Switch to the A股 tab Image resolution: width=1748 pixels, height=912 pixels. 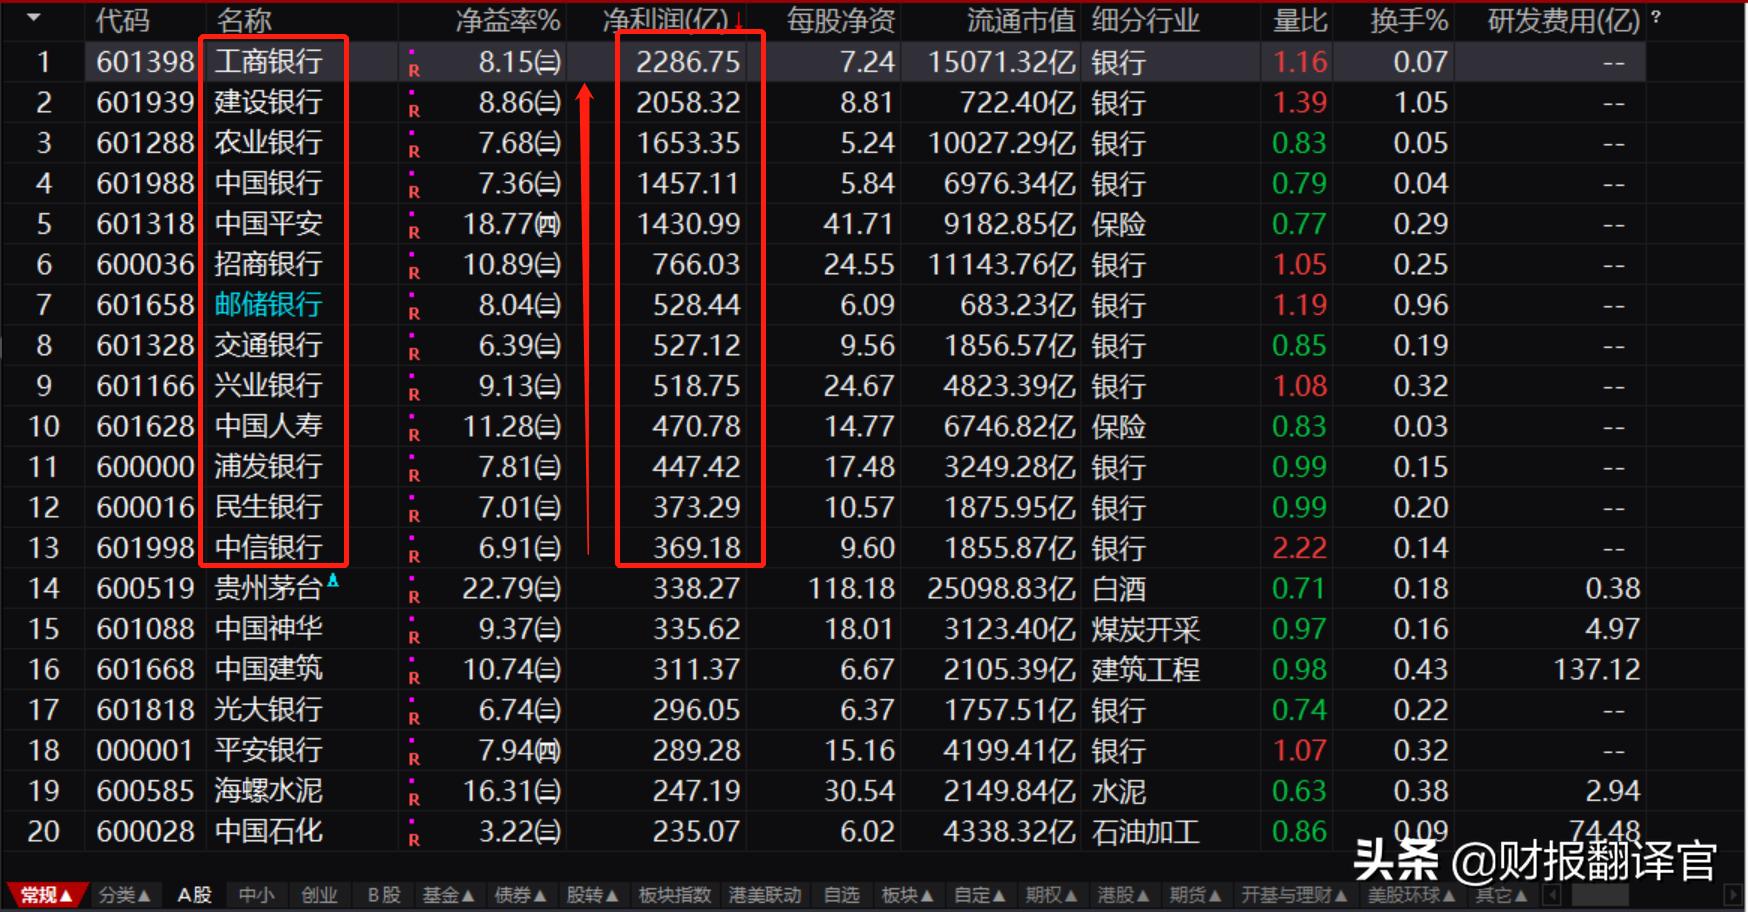coord(195,895)
